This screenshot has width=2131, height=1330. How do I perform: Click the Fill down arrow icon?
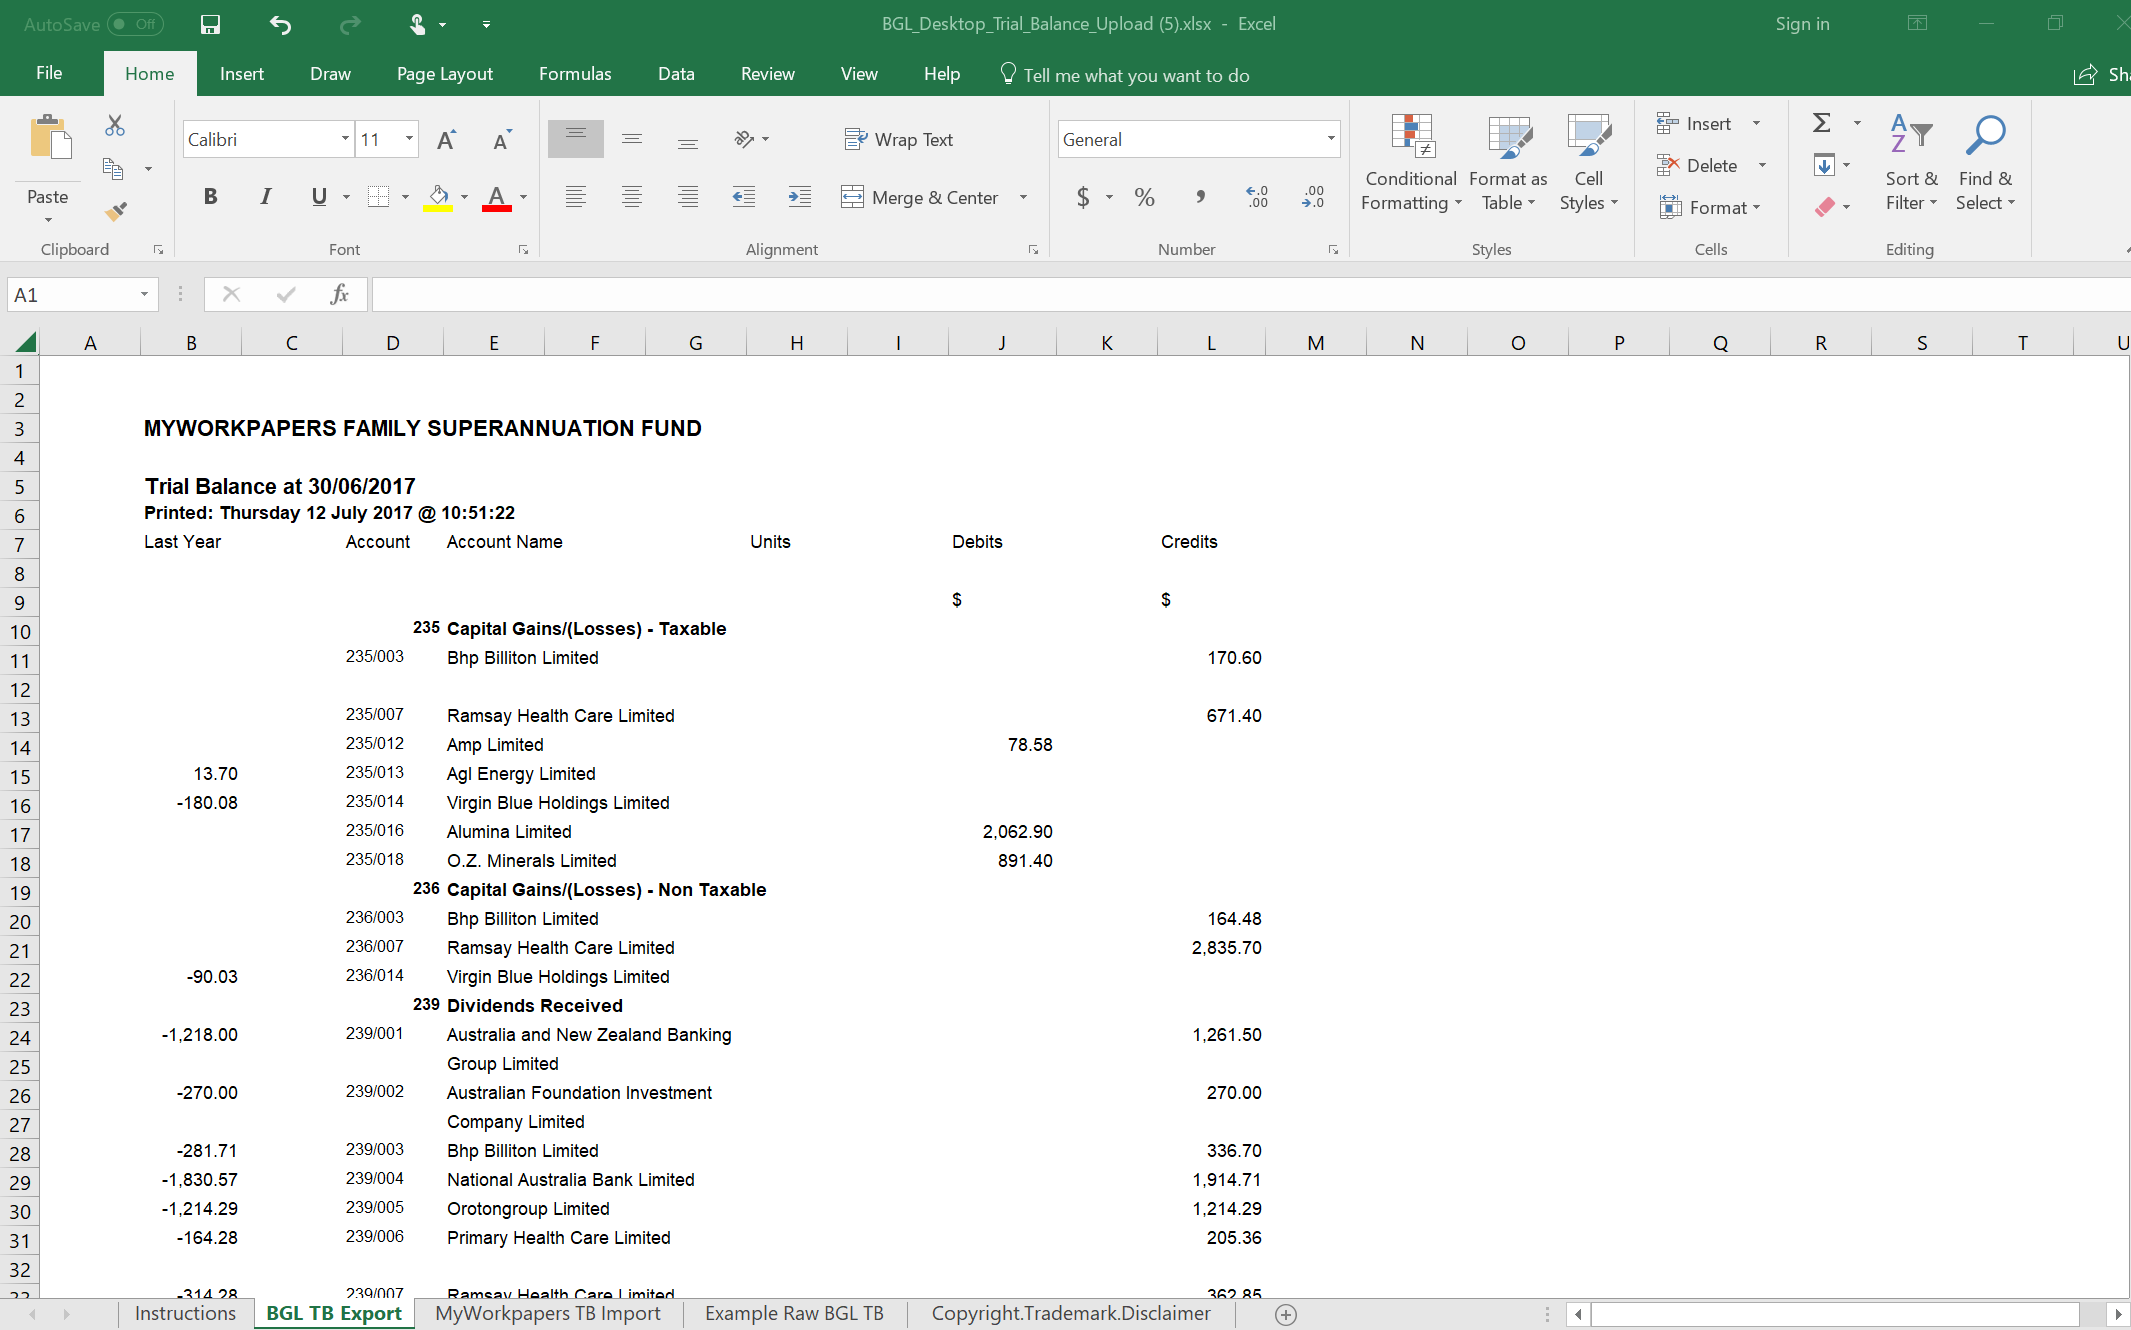[1824, 165]
